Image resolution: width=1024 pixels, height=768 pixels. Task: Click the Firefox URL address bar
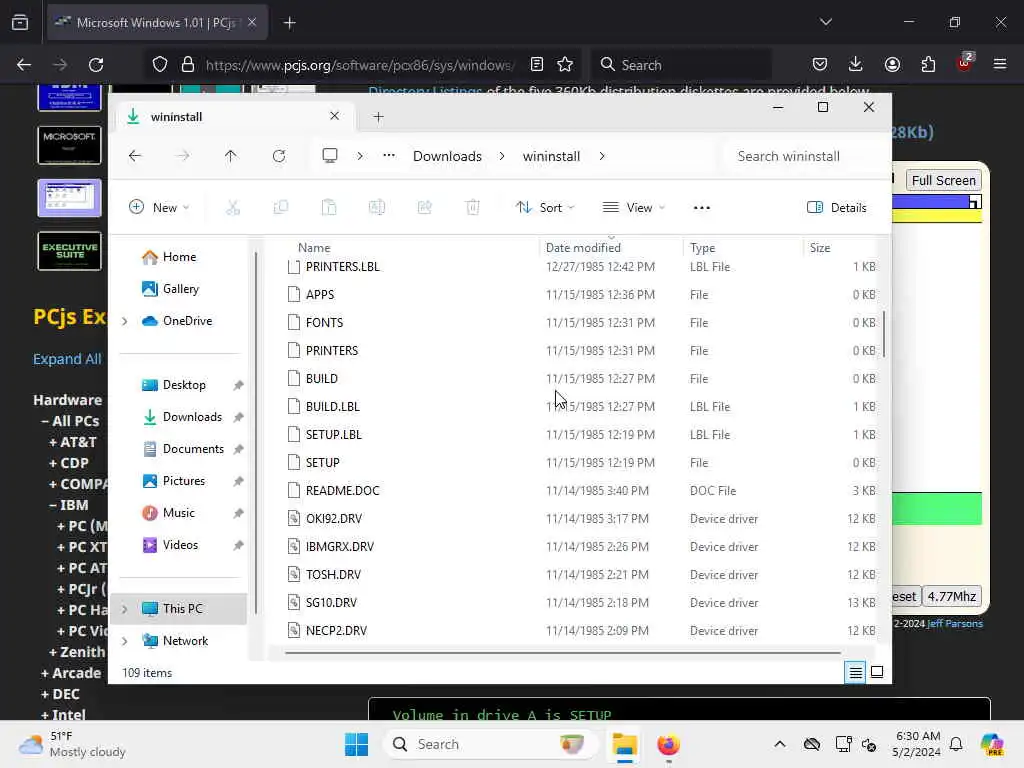[x=359, y=65]
